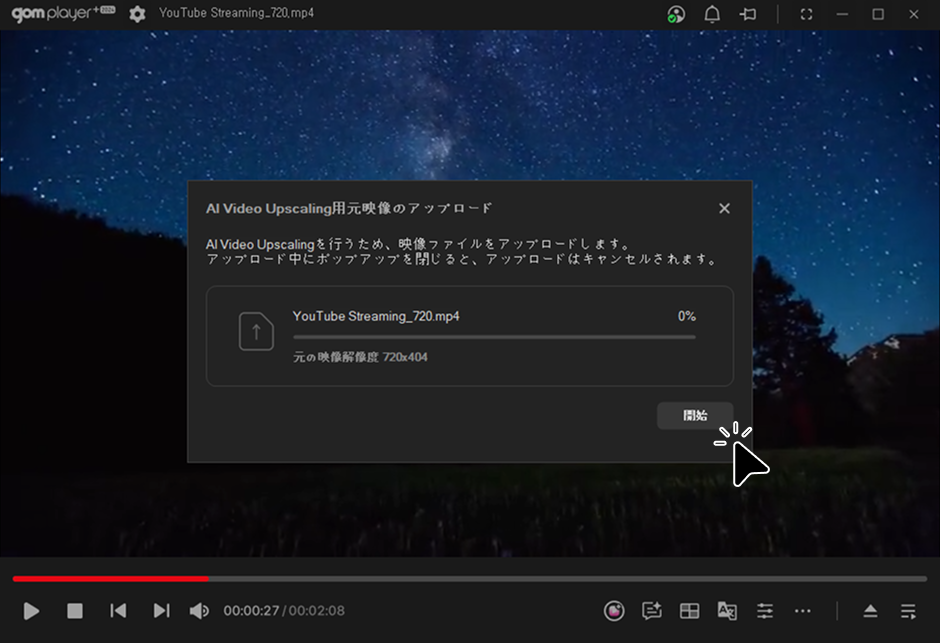The image size is (940, 643).
Task: Enter fullscreen mode from the title bar
Action: click(807, 14)
